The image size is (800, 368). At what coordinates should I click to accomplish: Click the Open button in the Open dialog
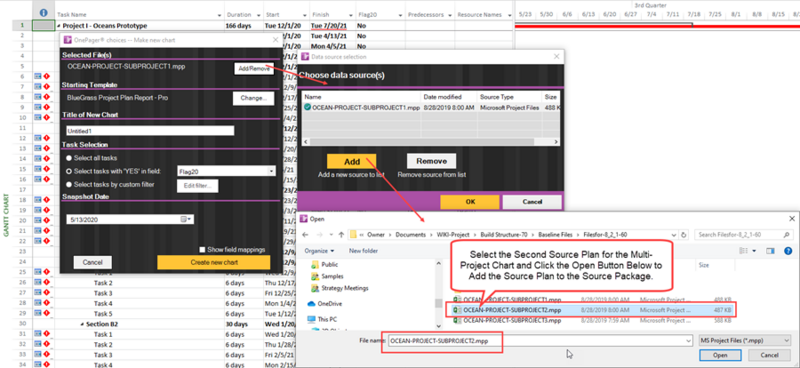tap(720, 355)
